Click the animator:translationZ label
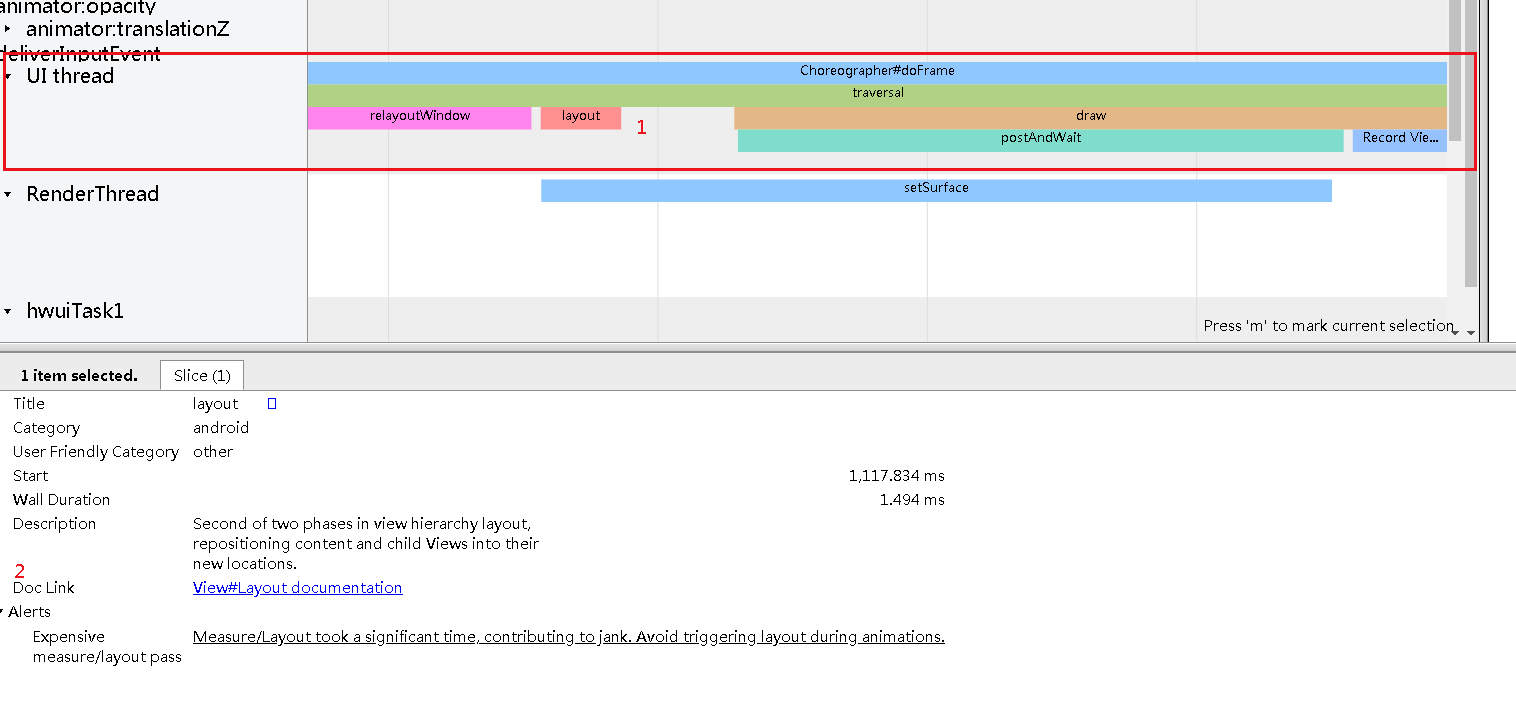Viewport: 1516px width, 724px height. (x=128, y=29)
